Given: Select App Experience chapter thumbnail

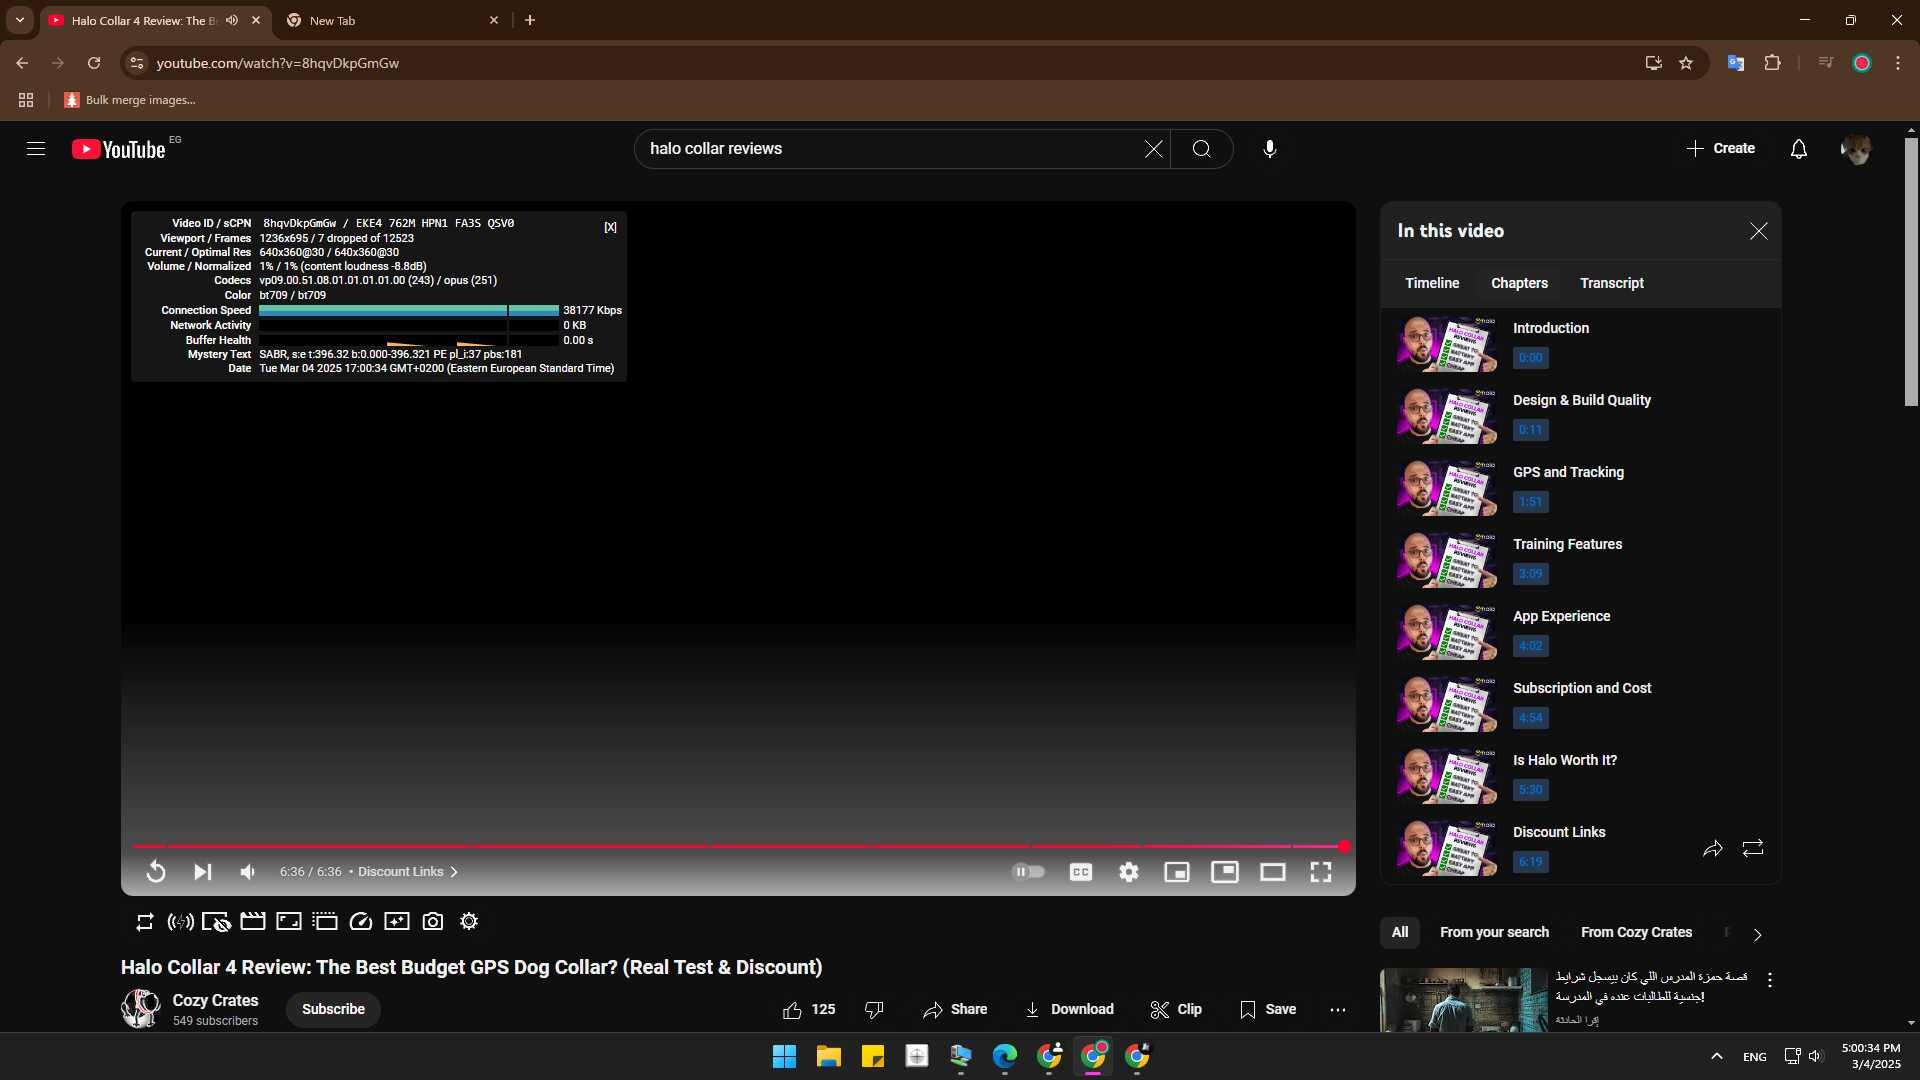Looking at the screenshot, I should click(x=1447, y=632).
